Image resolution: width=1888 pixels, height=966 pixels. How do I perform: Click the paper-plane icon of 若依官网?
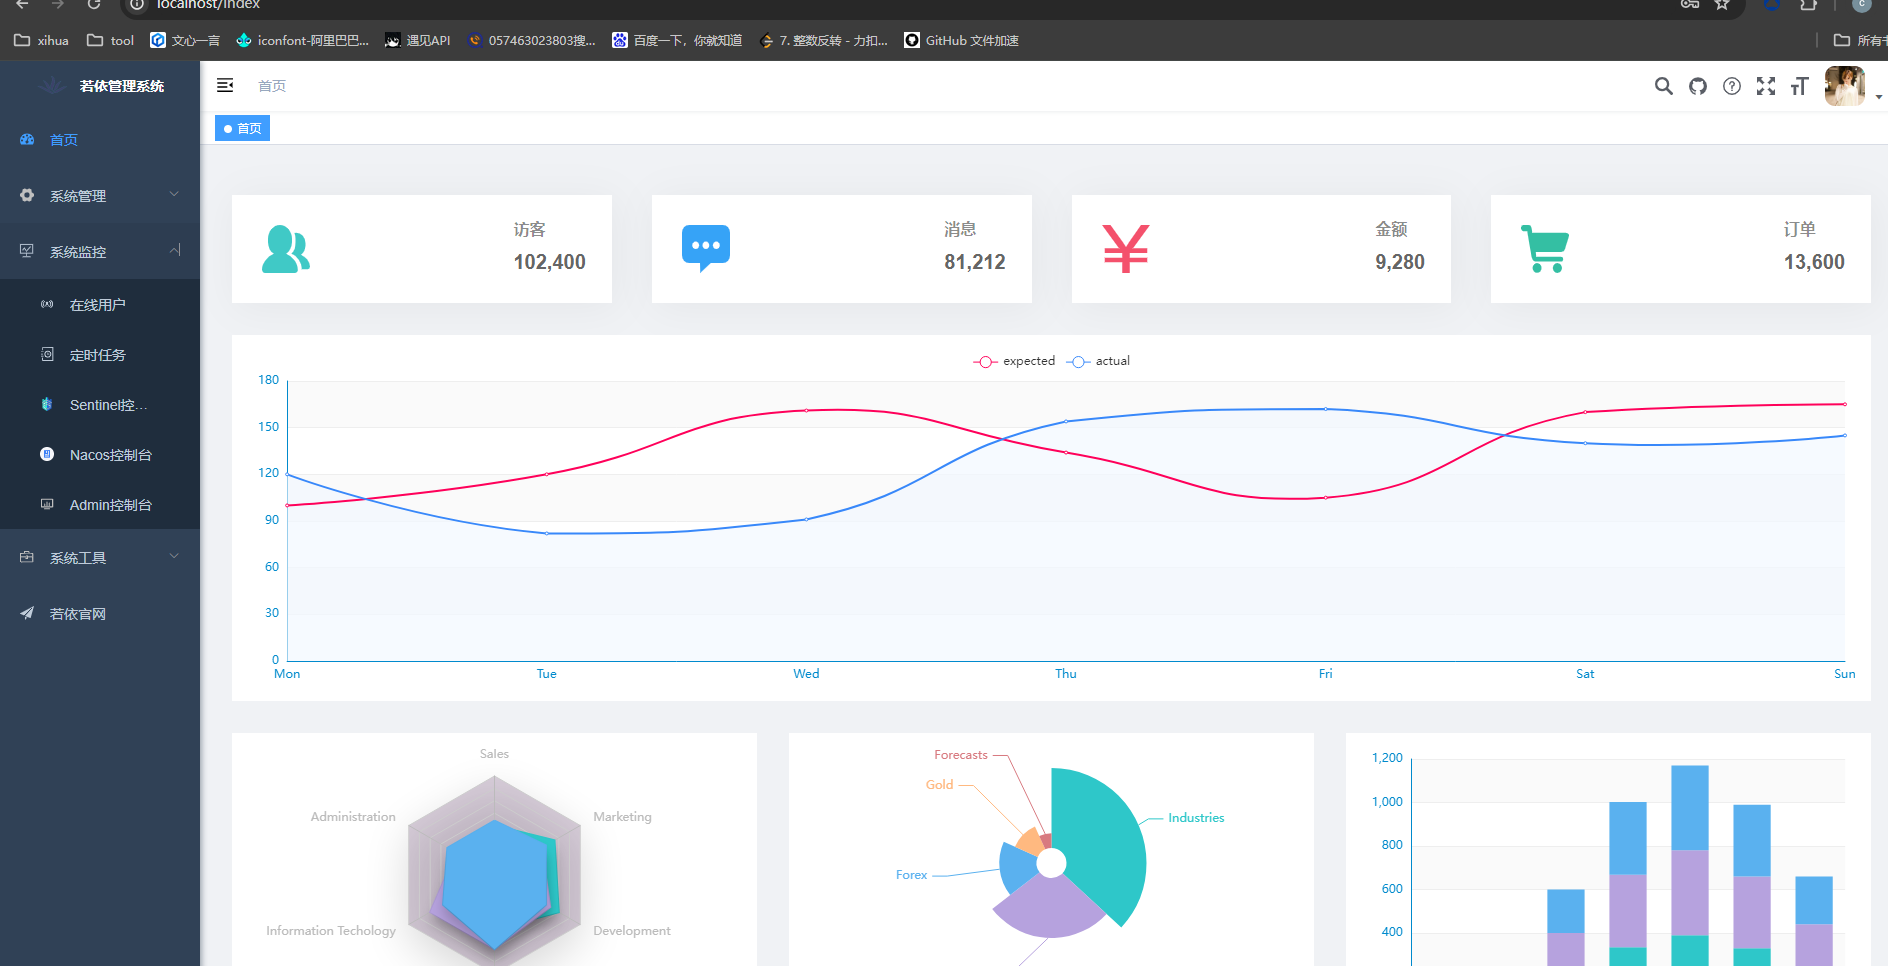[x=27, y=613]
